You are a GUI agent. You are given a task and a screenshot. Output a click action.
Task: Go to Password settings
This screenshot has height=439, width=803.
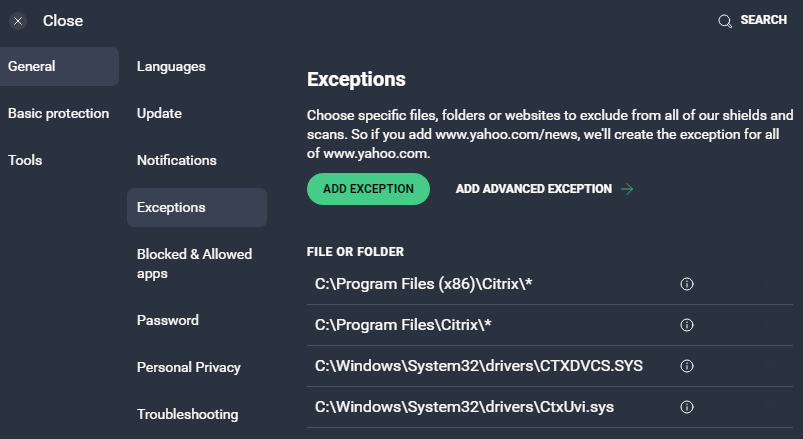[168, 321]
